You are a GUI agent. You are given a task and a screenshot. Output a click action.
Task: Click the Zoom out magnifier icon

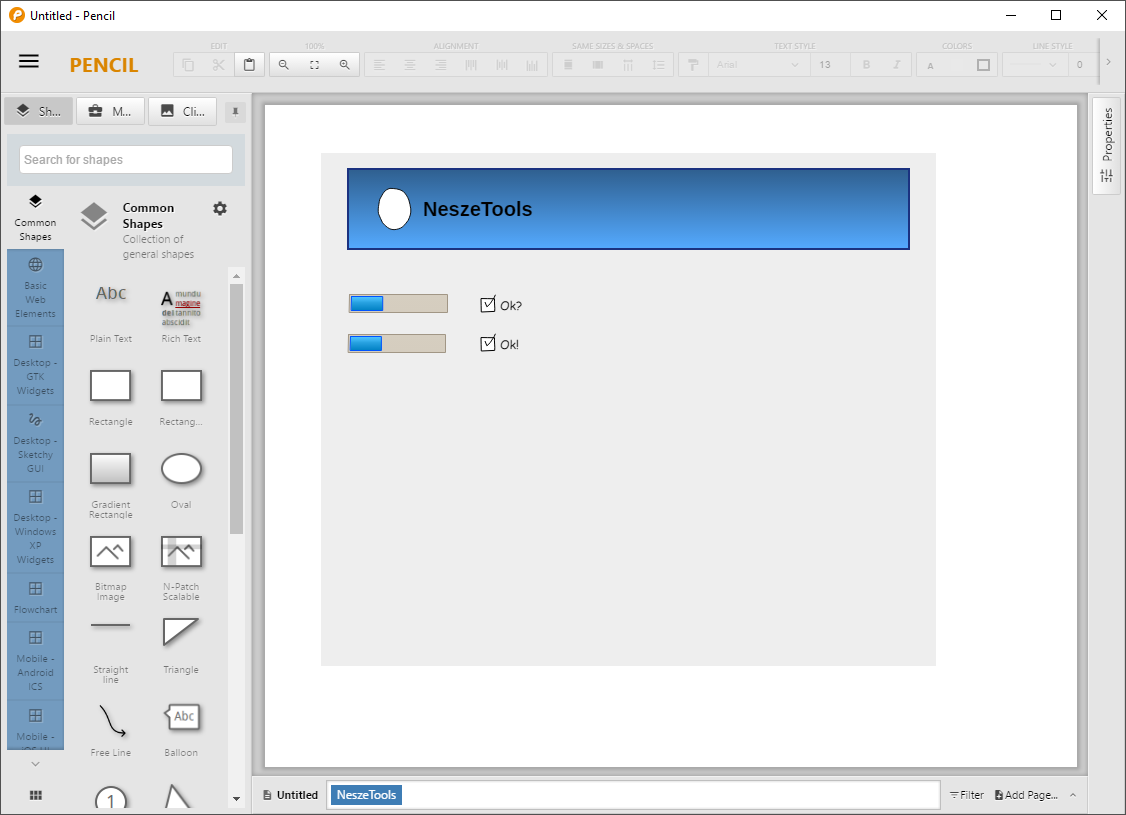284,65
